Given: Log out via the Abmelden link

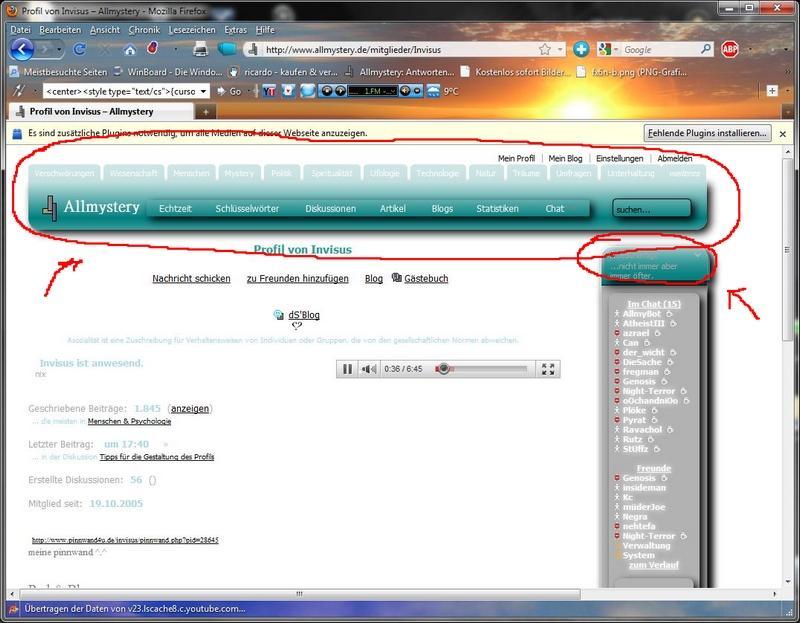Looking at the screenshot, I should (x=674, y=158).
